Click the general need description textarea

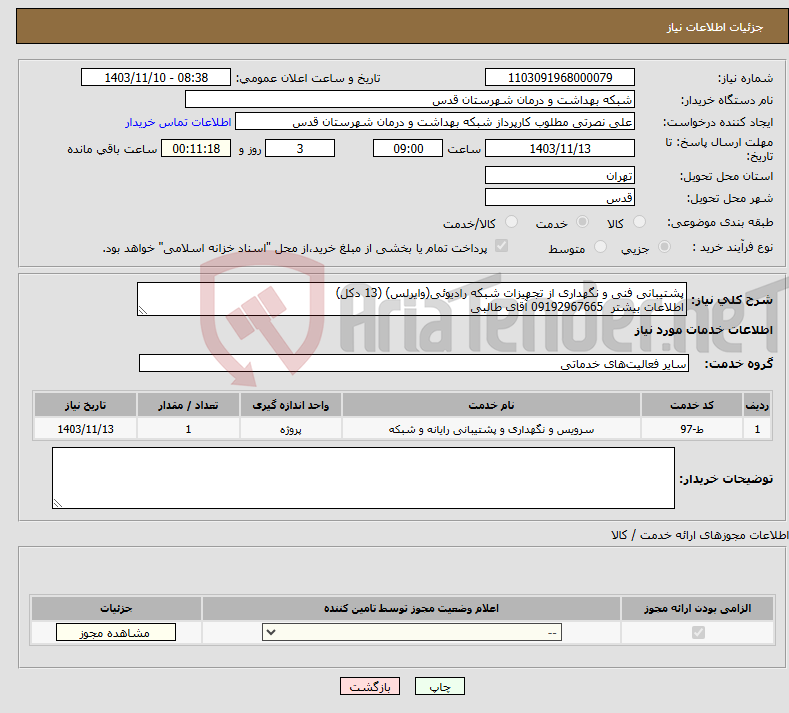(x=412, y=299)
